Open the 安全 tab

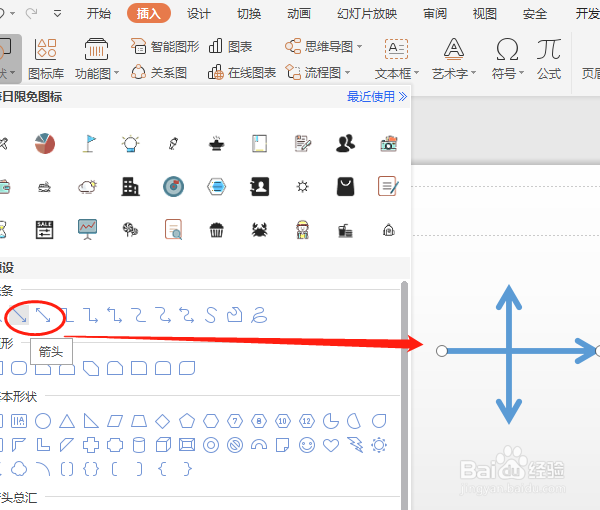point(535,14)
